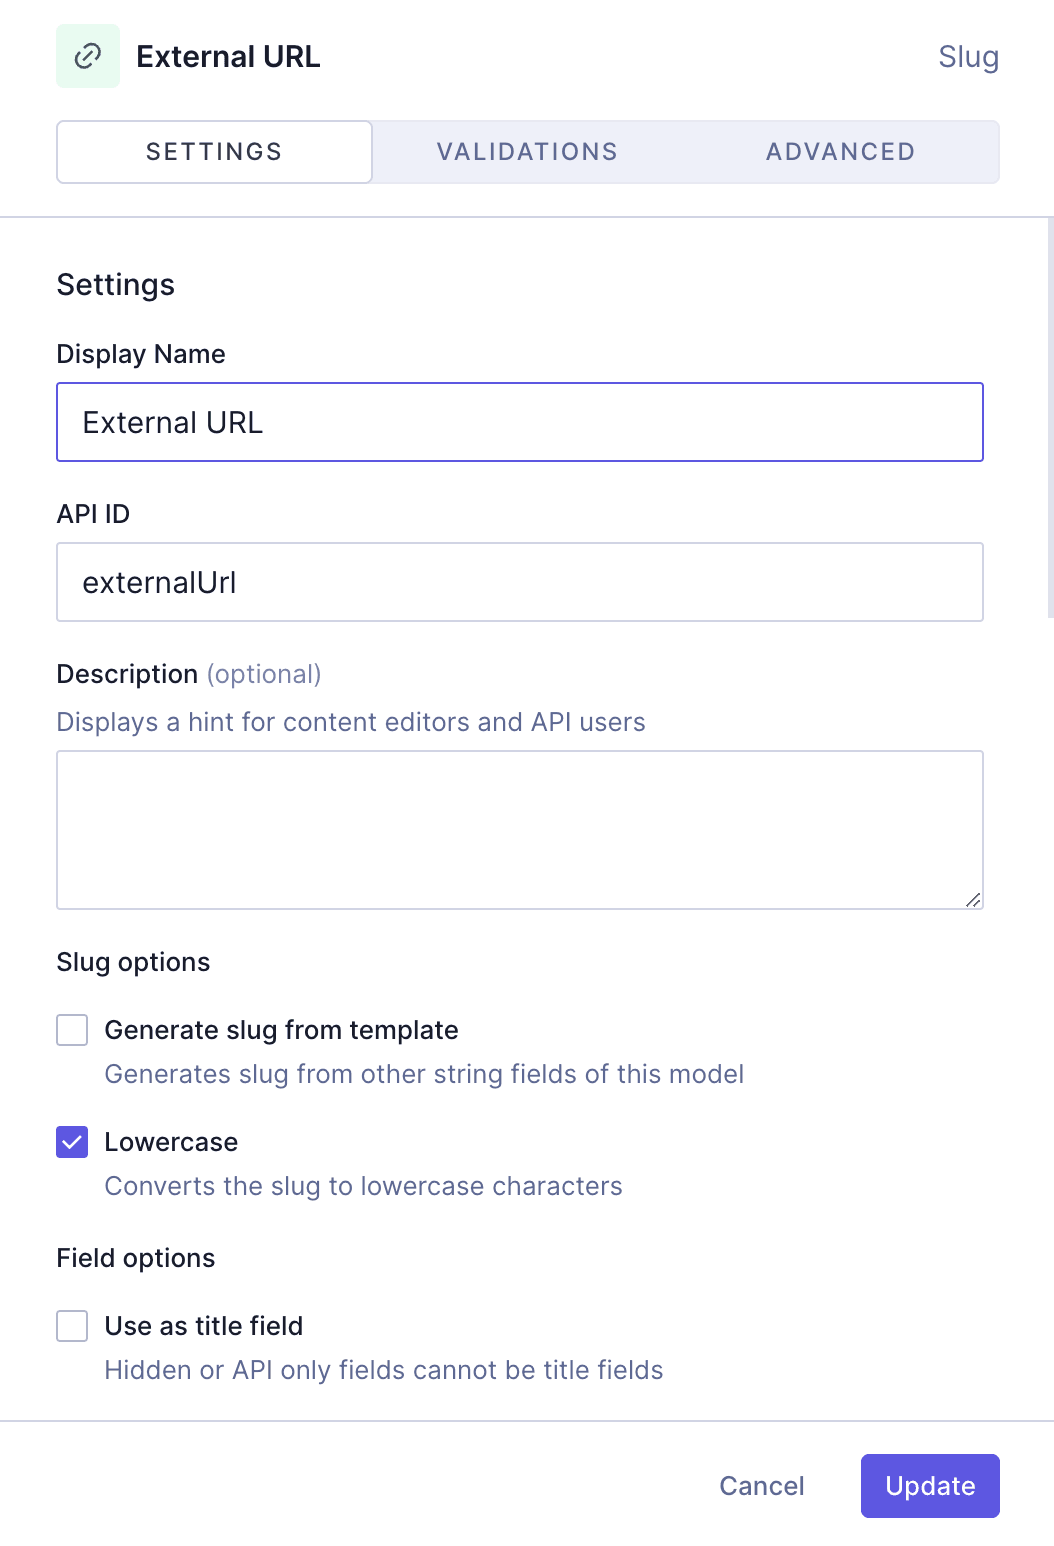The height and width of the screenshot is (1546, 1054).
Task: Enable Use as title field
Action: pos(71,1326)
